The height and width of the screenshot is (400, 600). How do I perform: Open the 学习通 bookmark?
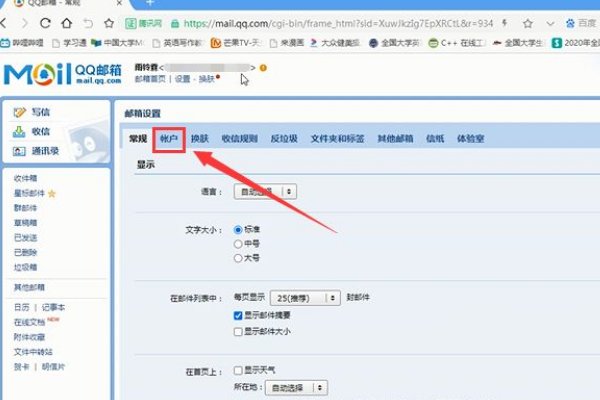(x=70, y=43)
